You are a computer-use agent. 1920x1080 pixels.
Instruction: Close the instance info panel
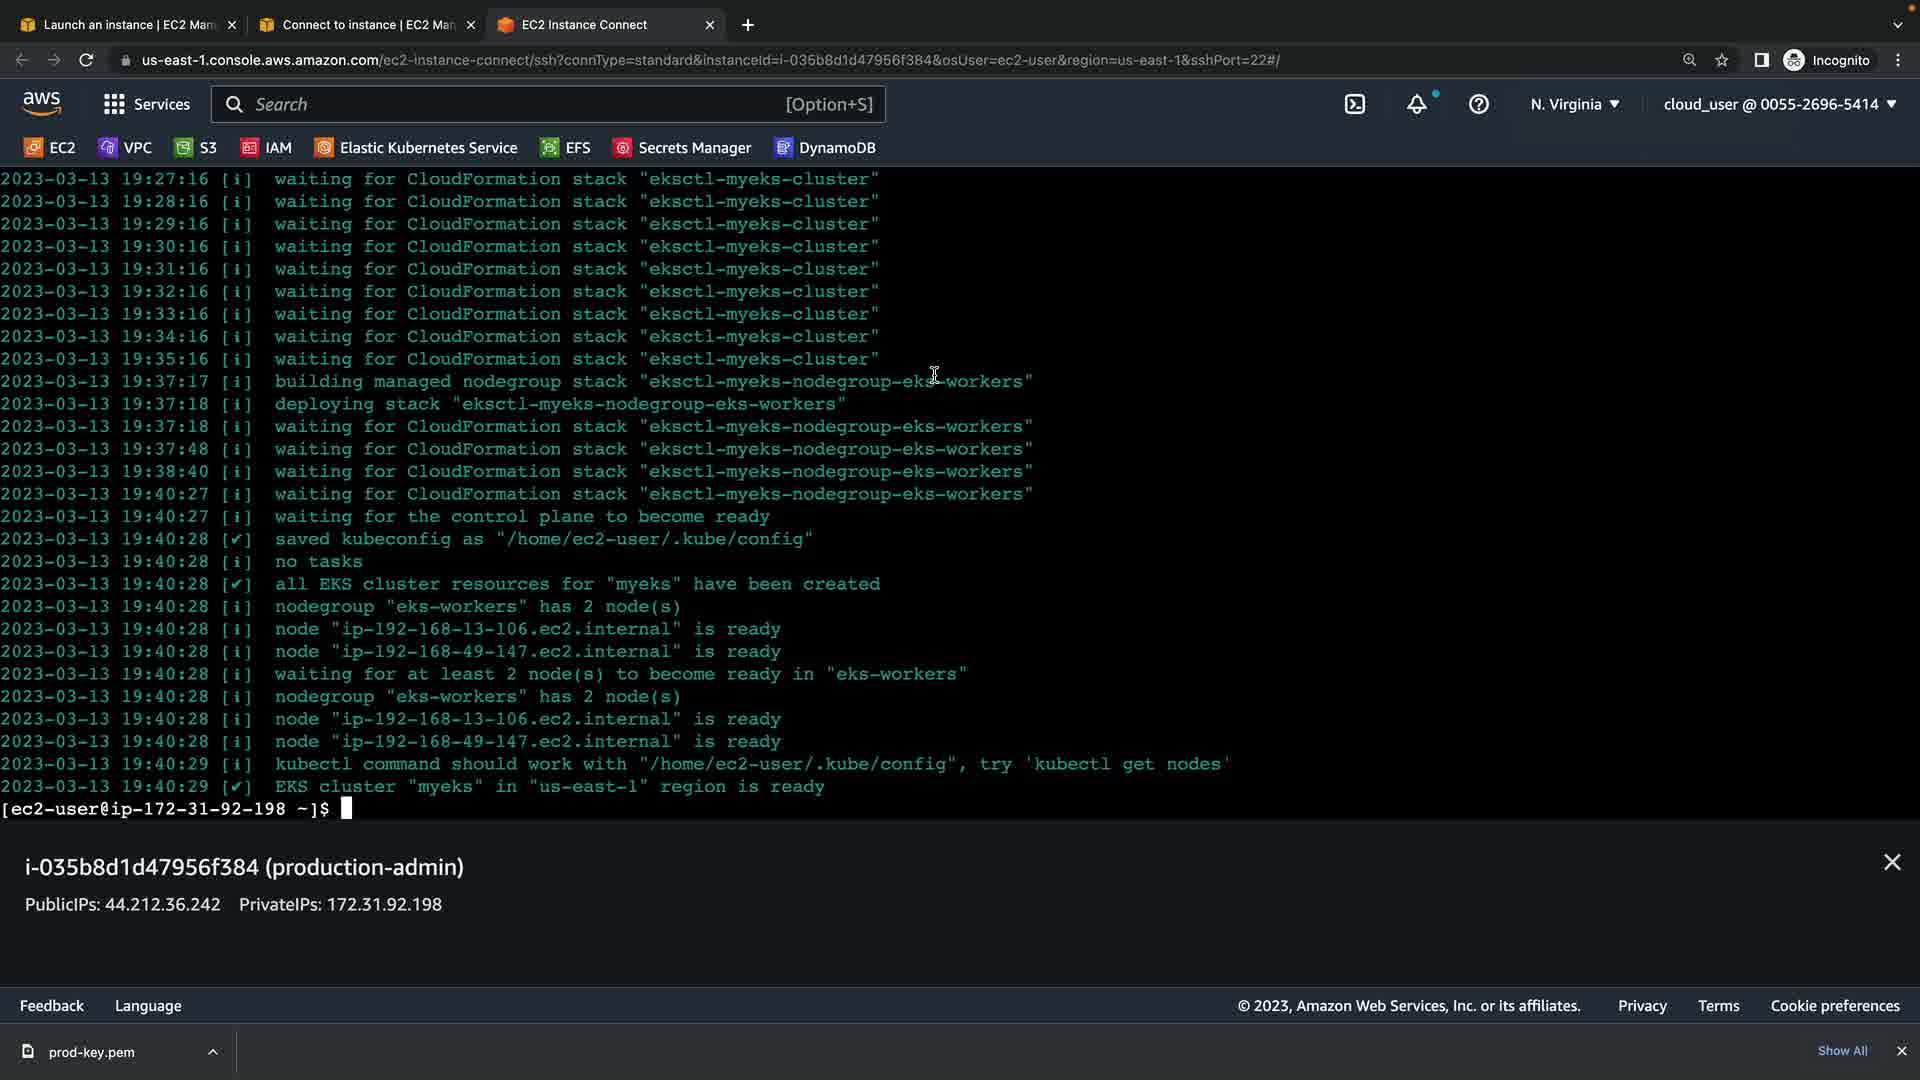pos(1892,863)
